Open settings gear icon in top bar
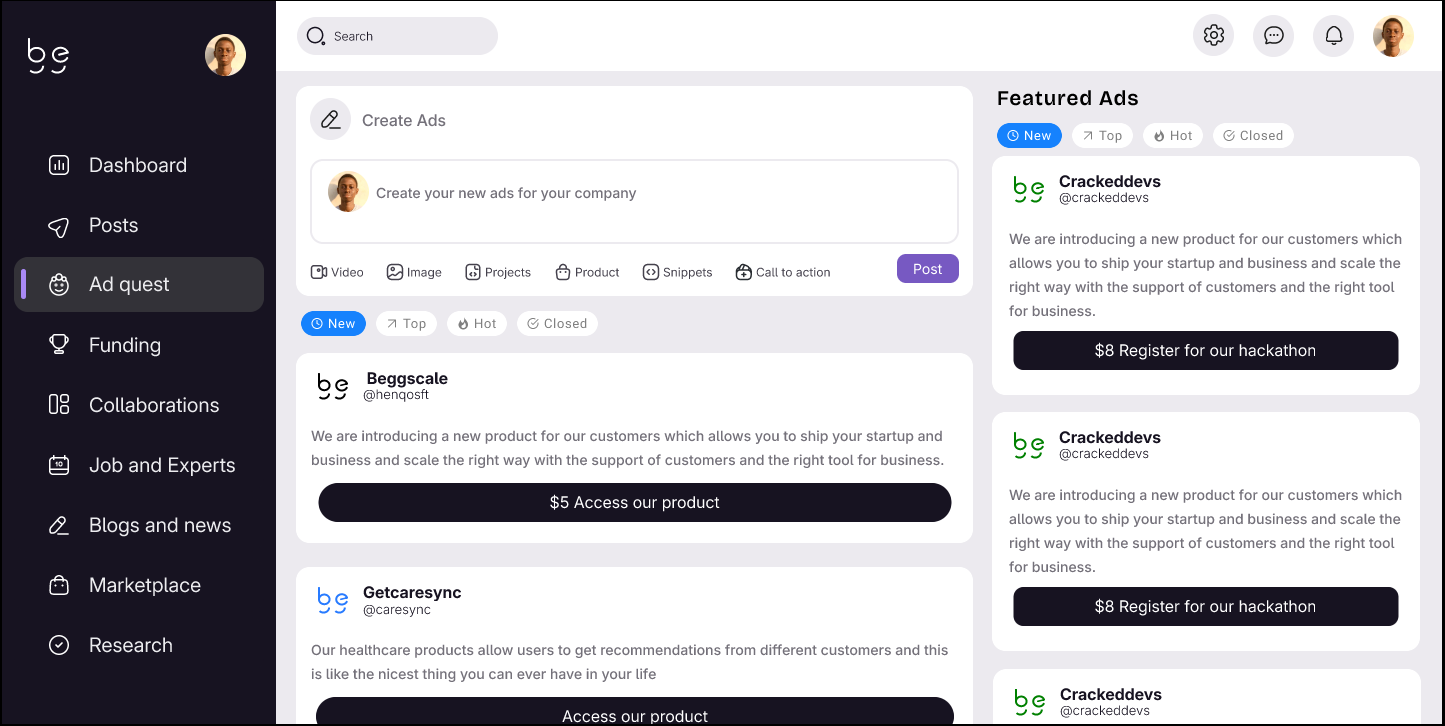 tap(1213, 36)
